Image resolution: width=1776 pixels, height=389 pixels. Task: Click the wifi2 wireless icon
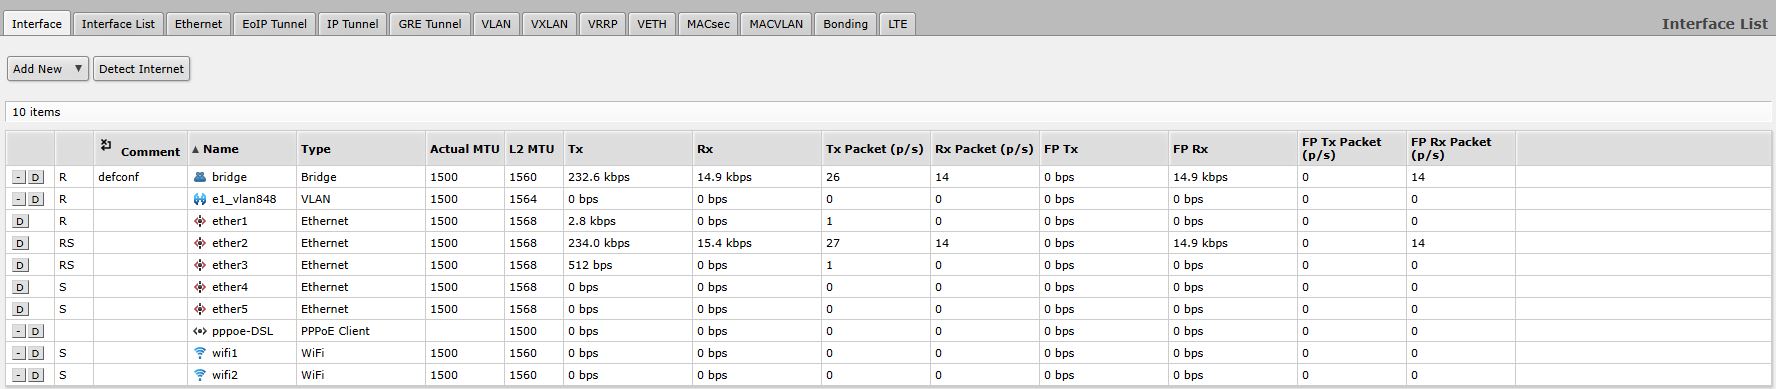click(200, 375)
